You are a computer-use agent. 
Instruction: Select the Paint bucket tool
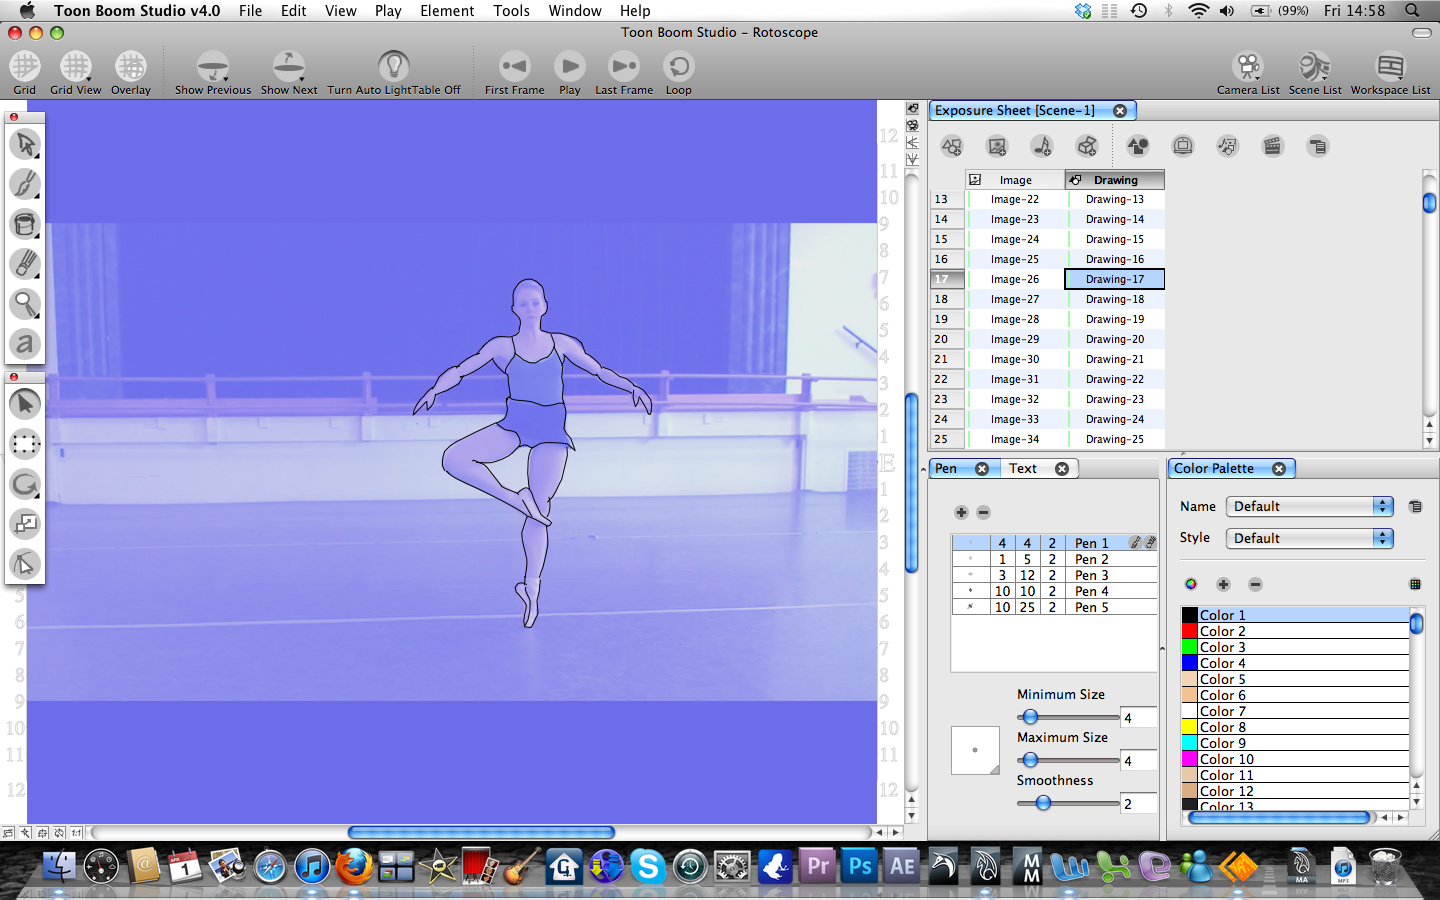click(25, 224)
